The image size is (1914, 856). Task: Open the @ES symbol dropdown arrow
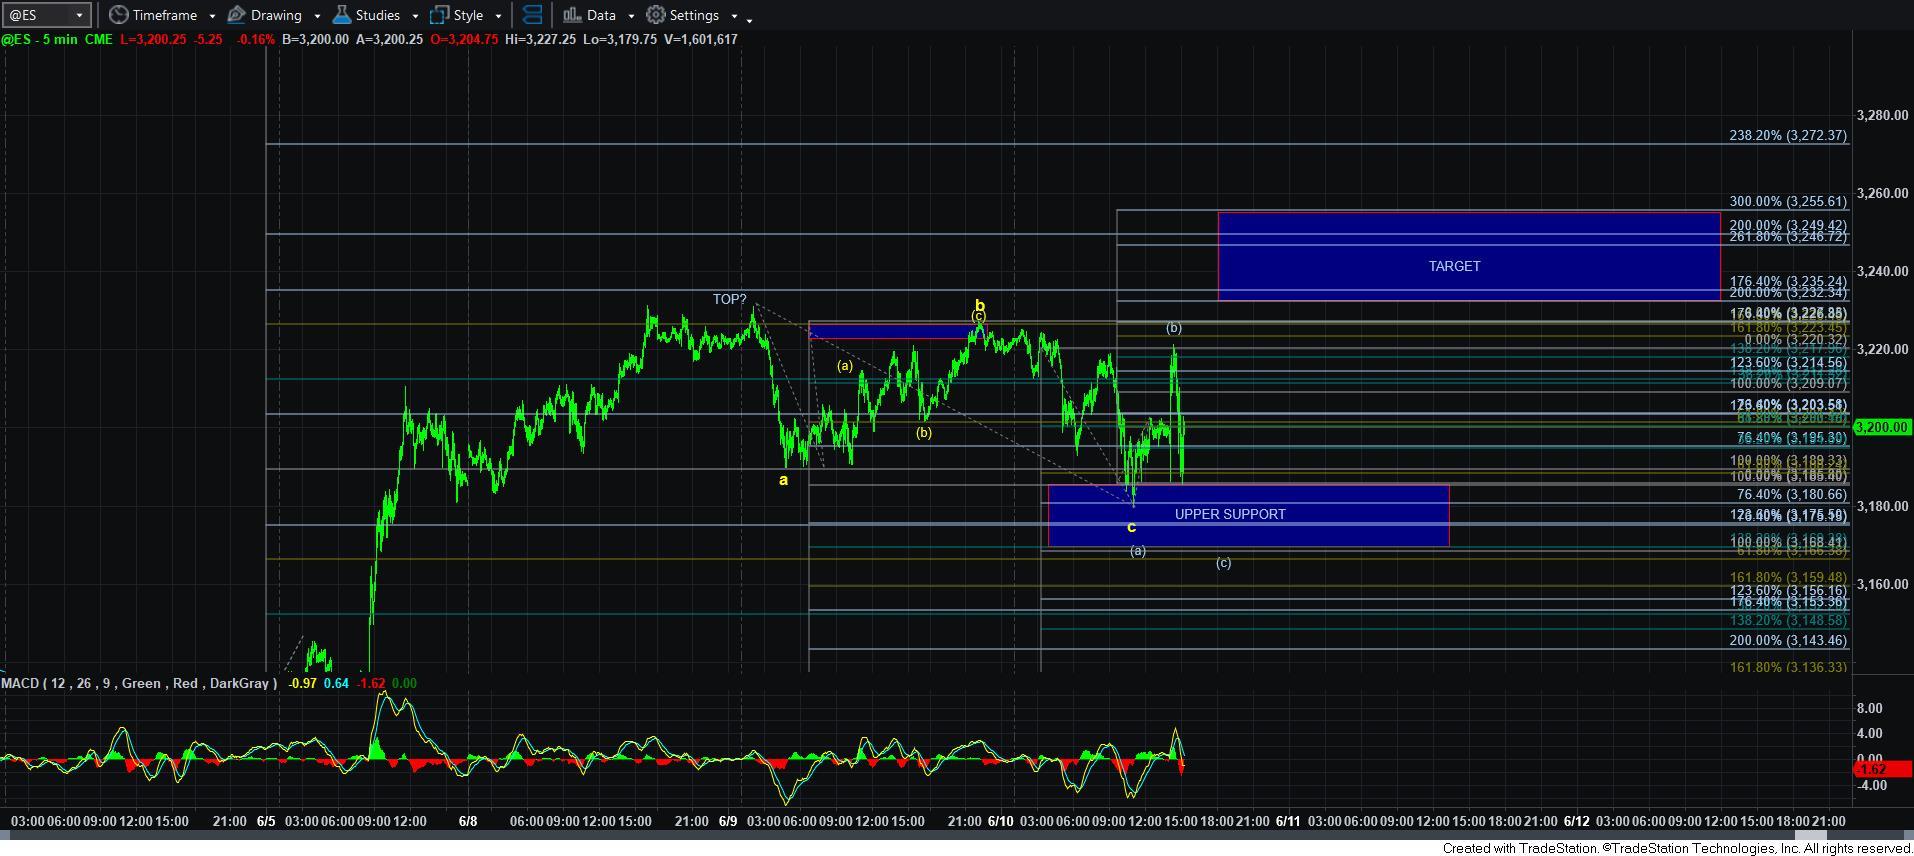pyautogui.click(x=79, y=15)
